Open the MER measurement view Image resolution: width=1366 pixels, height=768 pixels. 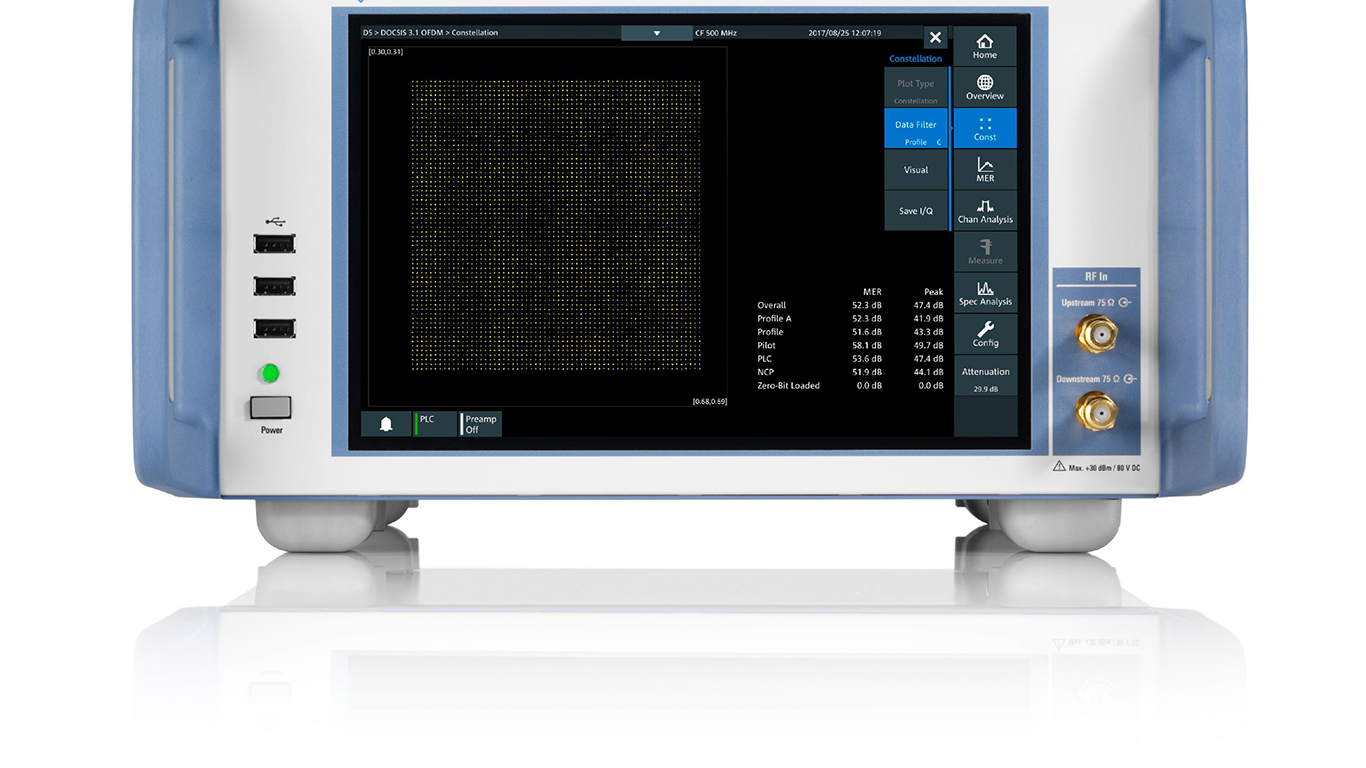tap(984, 170)
